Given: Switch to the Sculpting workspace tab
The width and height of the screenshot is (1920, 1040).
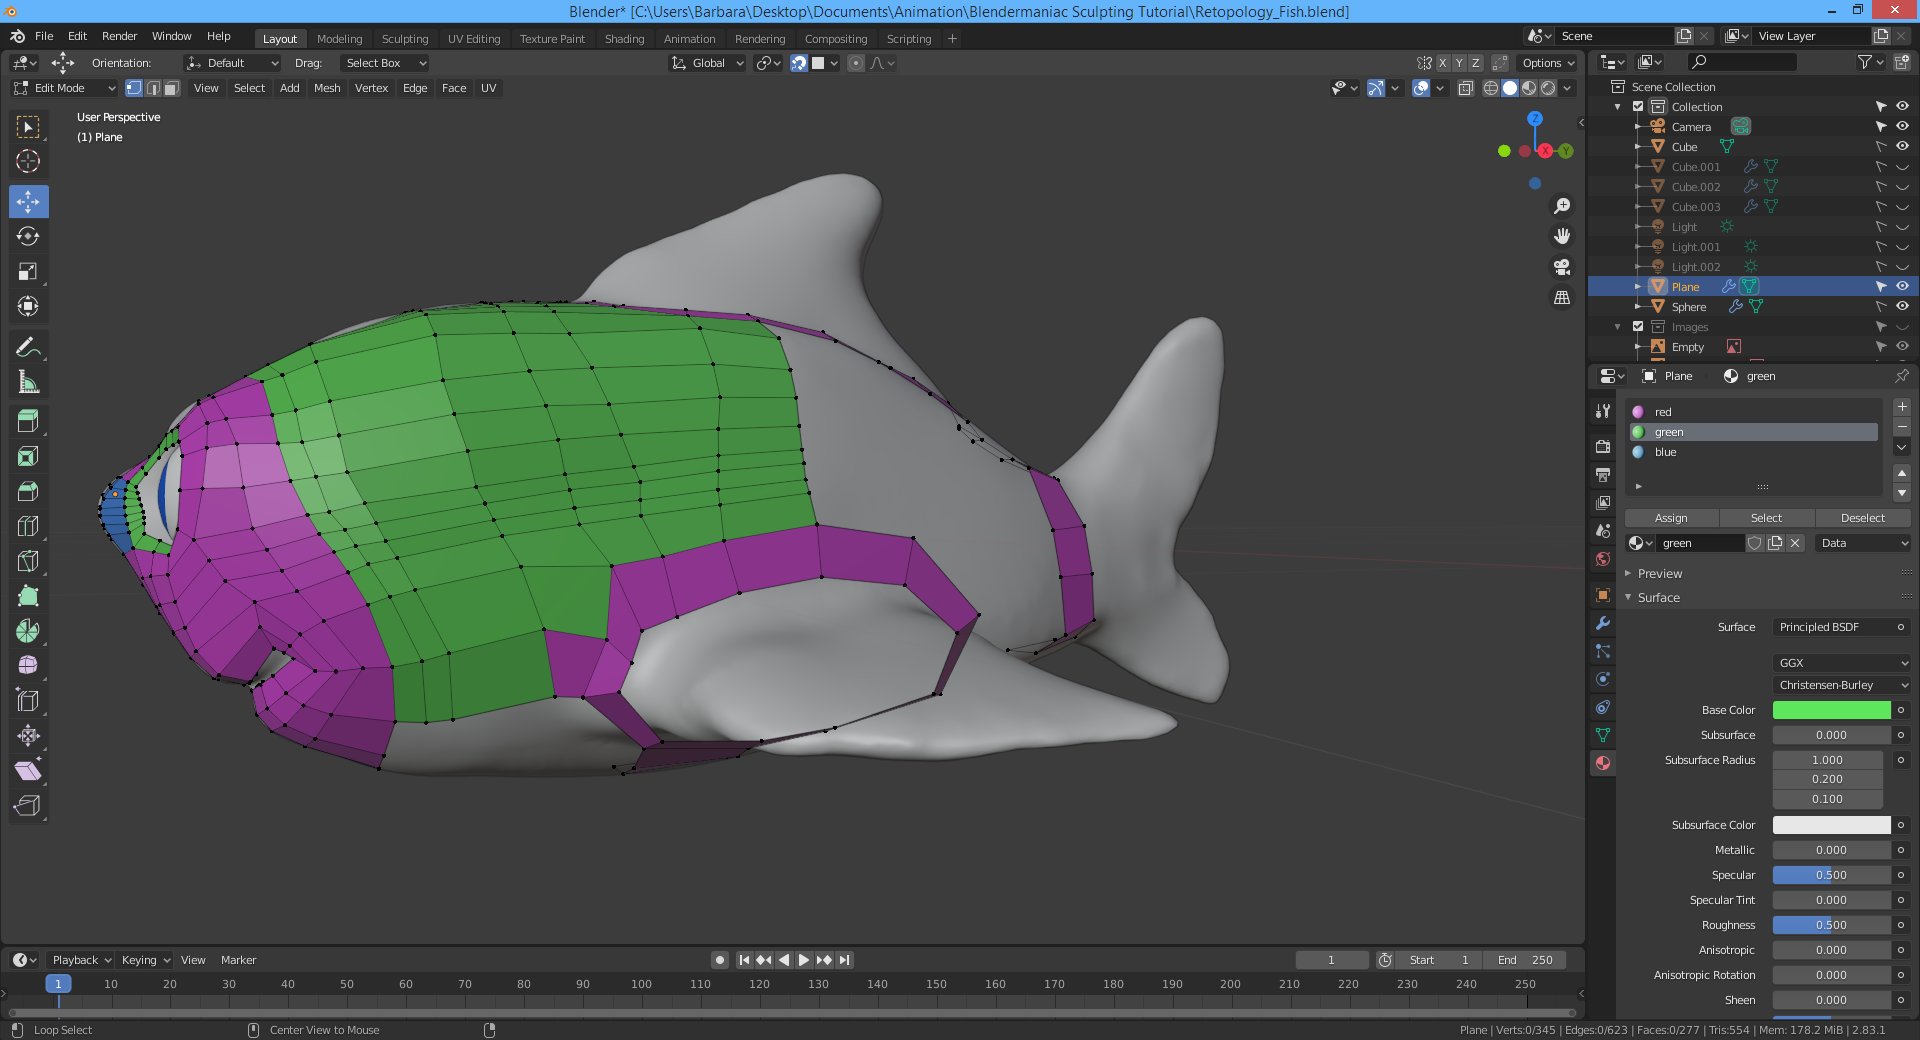Looking at the screenshot, I should [404, 39].
